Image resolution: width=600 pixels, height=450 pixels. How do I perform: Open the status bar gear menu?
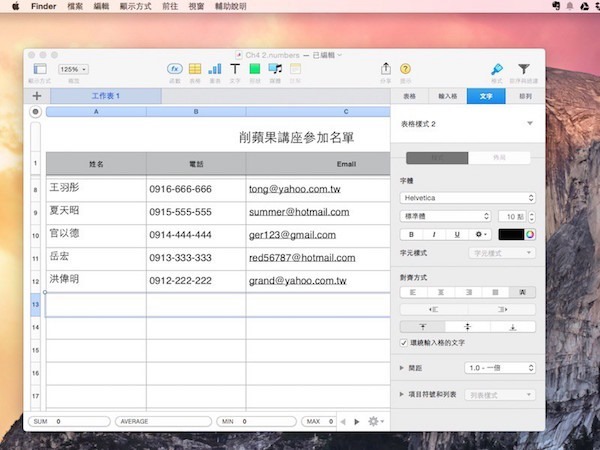(376, 421)
